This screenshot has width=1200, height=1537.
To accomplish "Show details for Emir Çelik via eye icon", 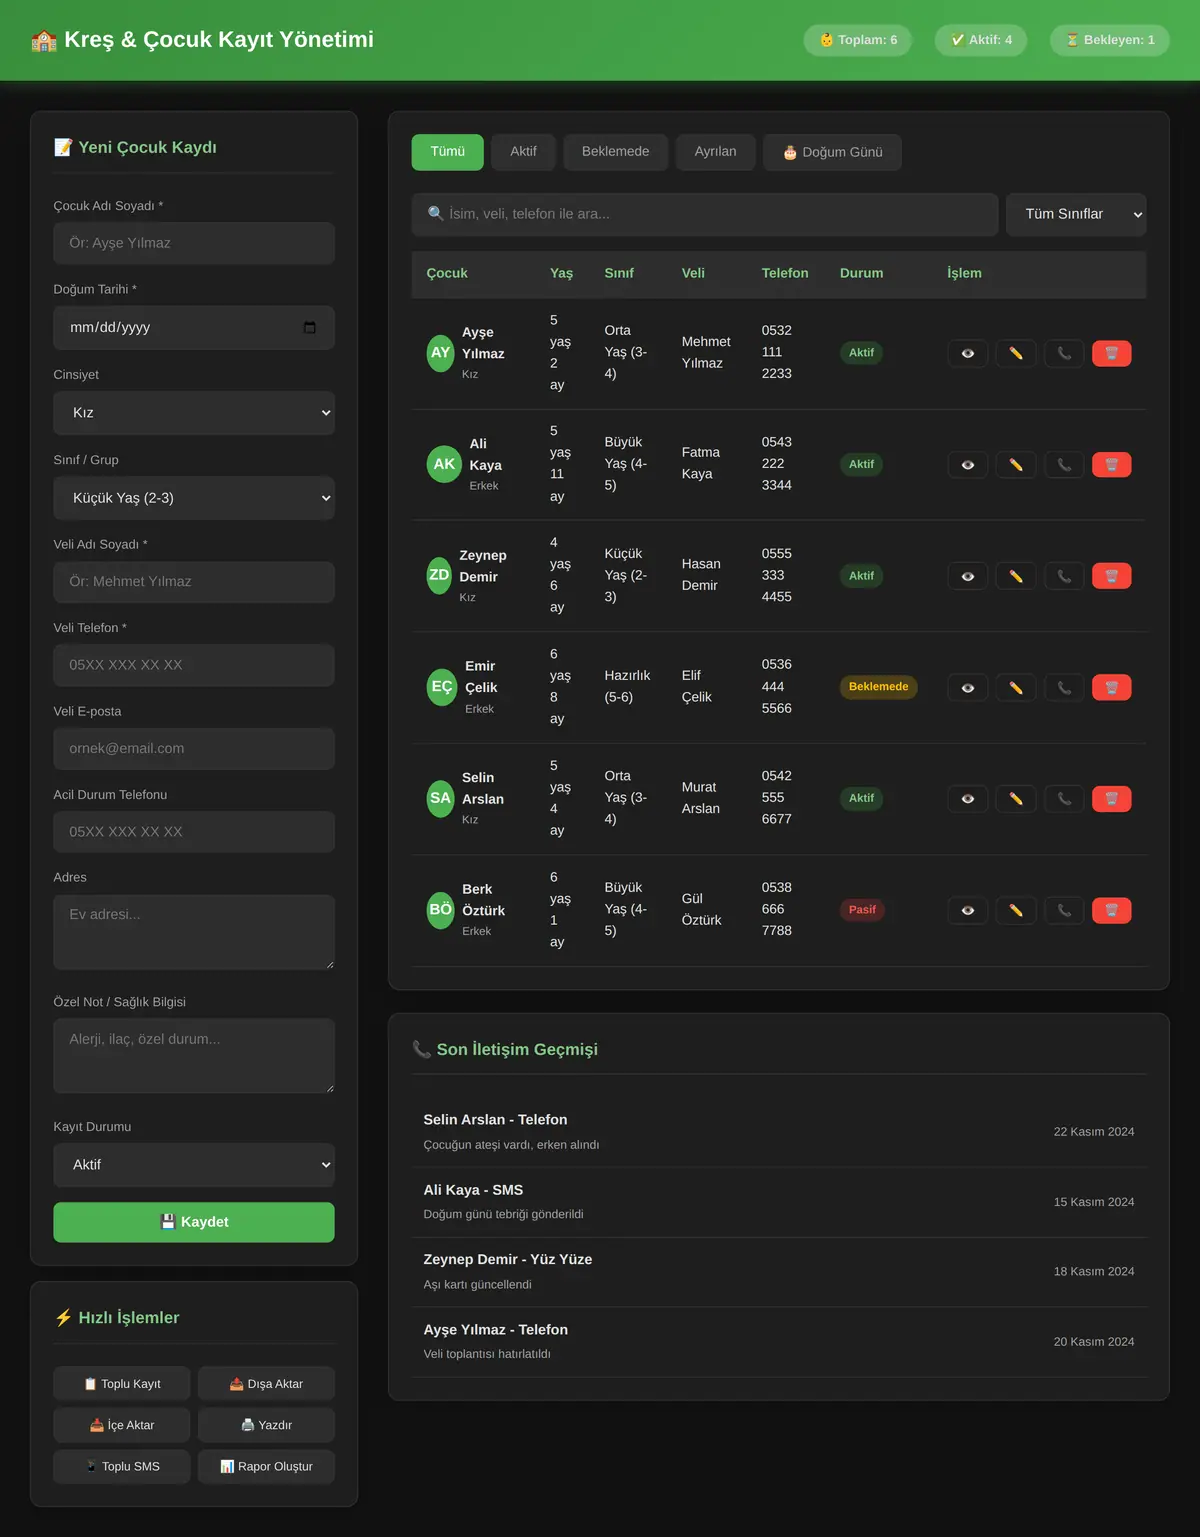I will [967, 688].
